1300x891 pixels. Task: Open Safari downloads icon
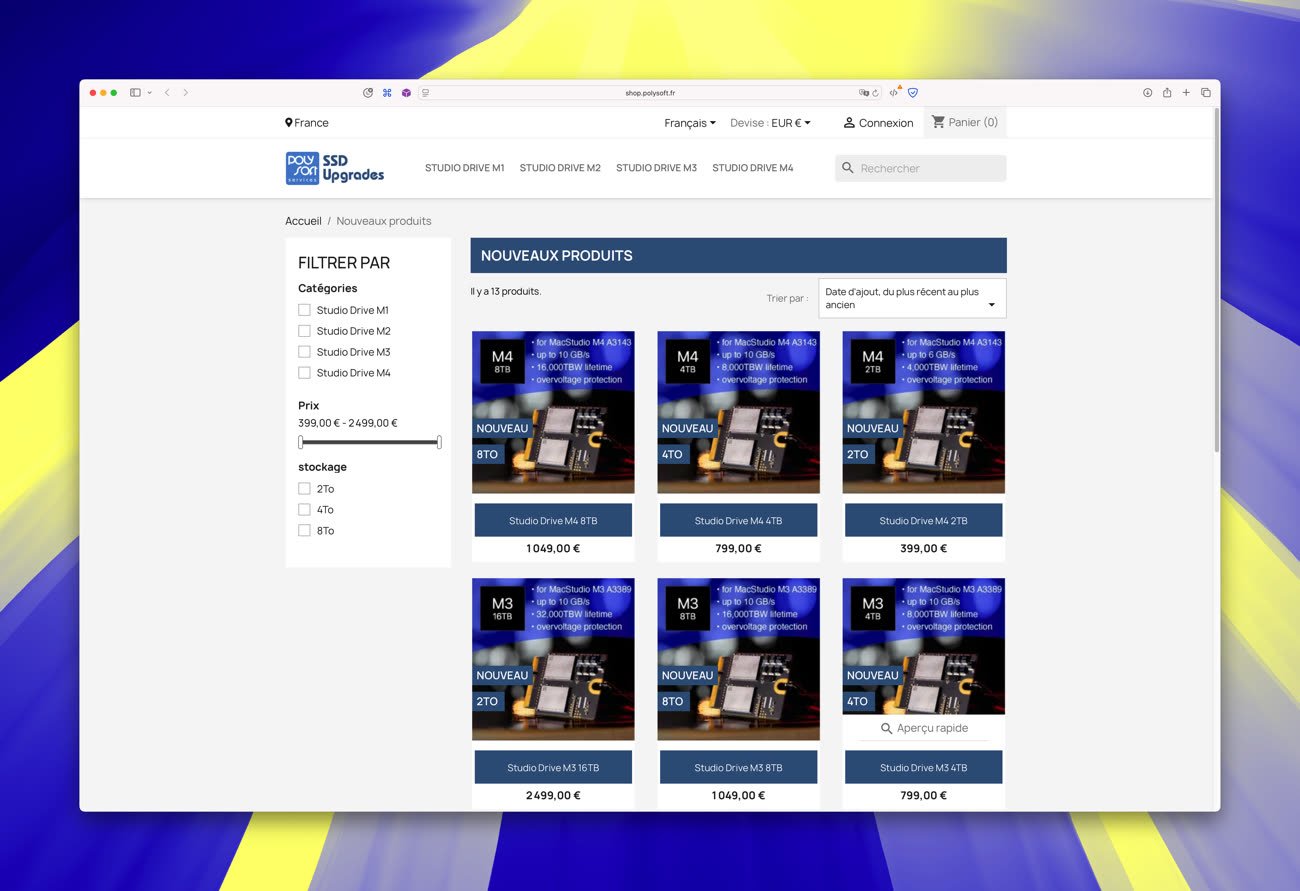pos(1148,93)
